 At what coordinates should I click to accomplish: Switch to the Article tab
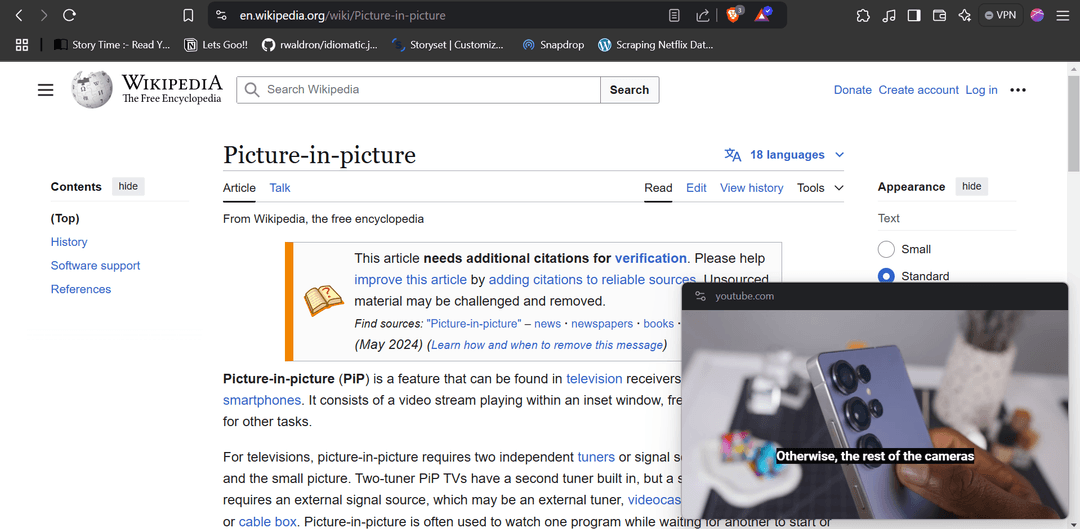click(x=239, y=188)
